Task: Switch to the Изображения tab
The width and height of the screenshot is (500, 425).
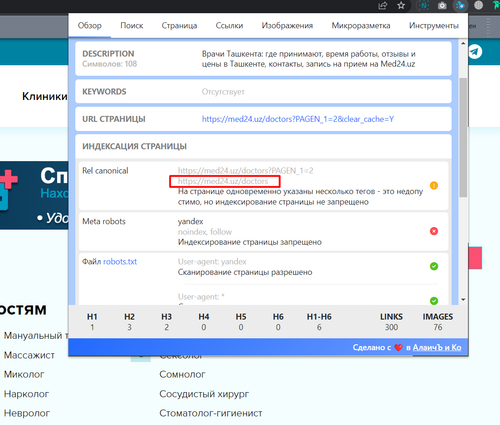Action: pyautogui.click(x=287, y=26)
